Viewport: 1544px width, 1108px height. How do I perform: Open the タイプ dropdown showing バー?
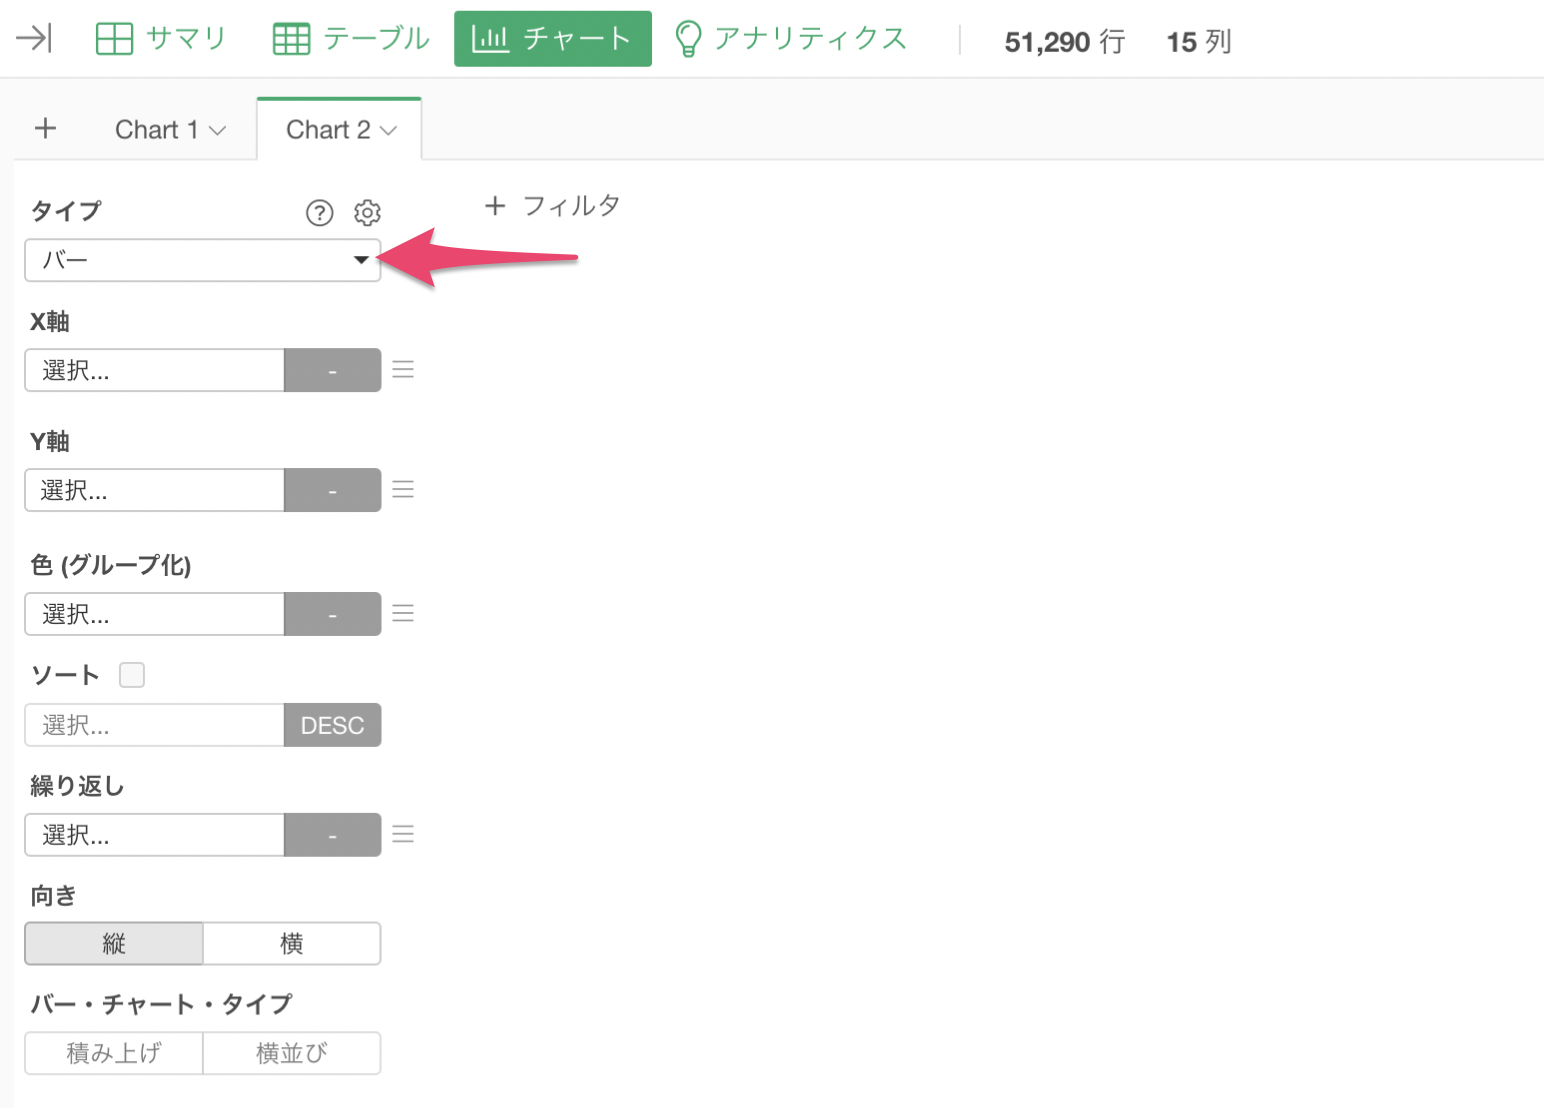point(203,260)
